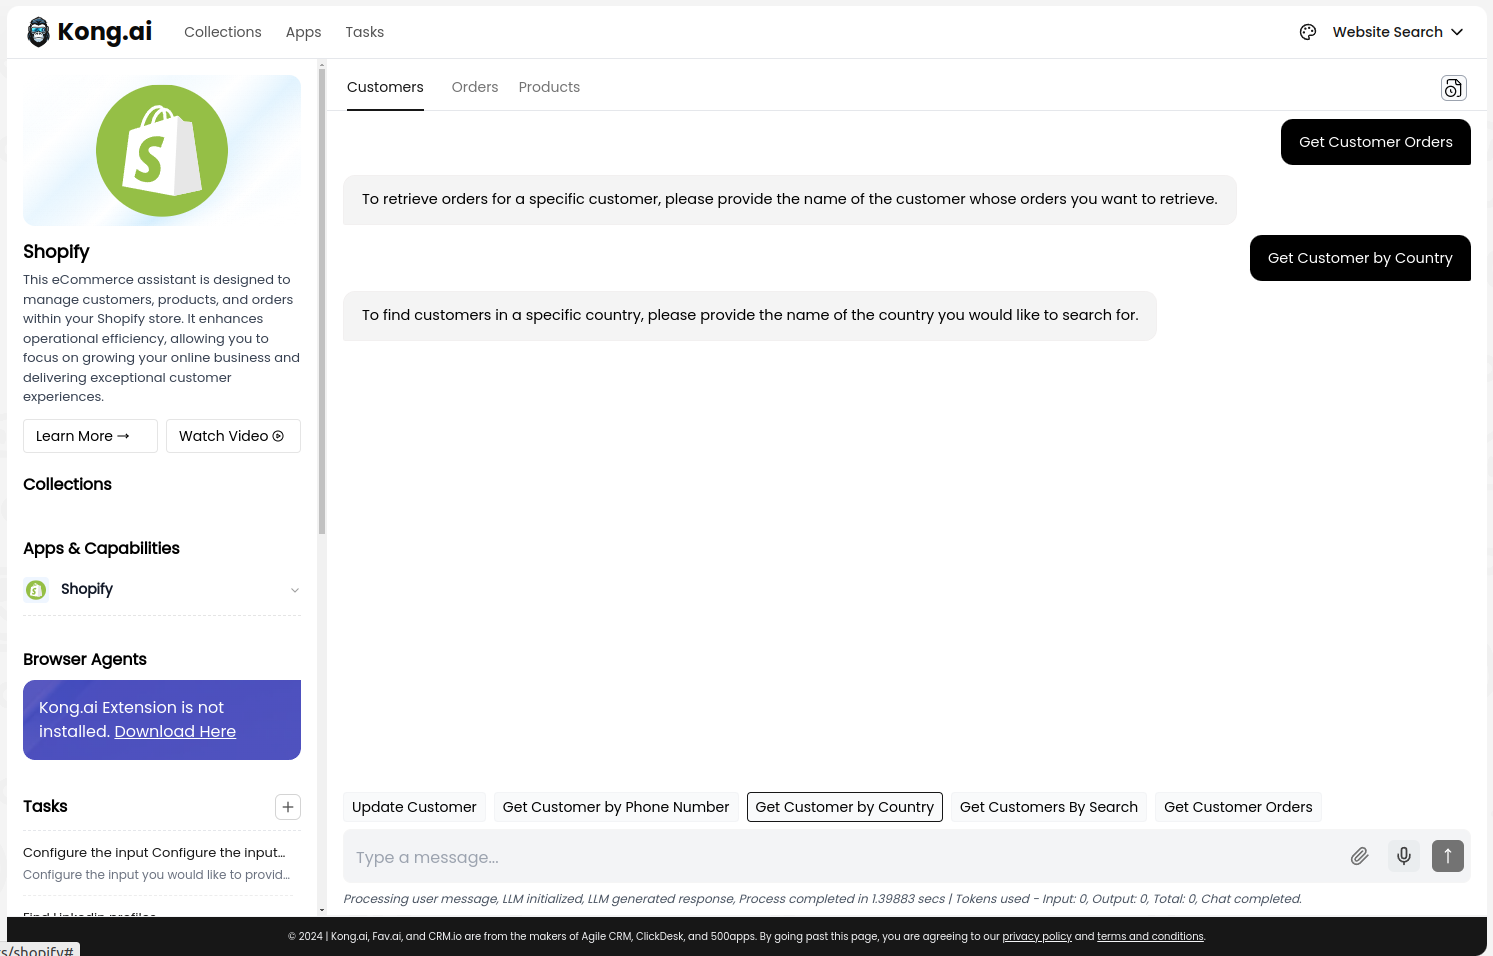Select the Update Customer suggestion

point(414,807)
